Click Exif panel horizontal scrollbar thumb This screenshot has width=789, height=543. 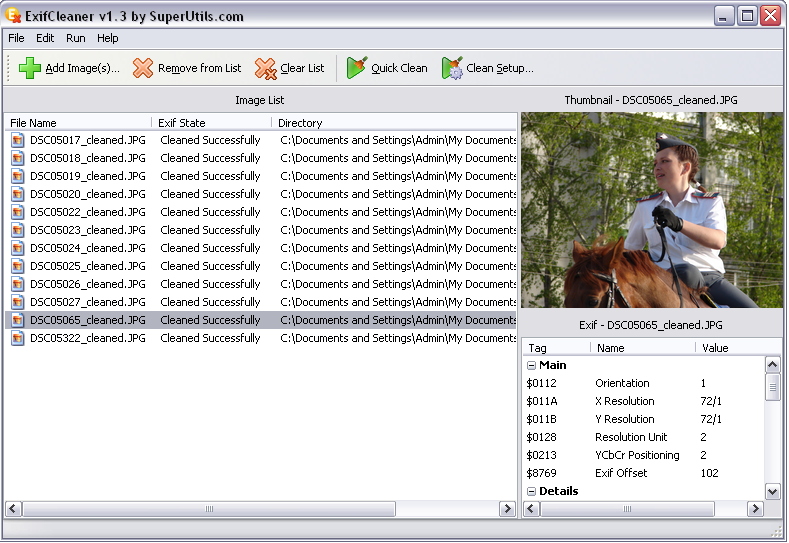(627, 509)
